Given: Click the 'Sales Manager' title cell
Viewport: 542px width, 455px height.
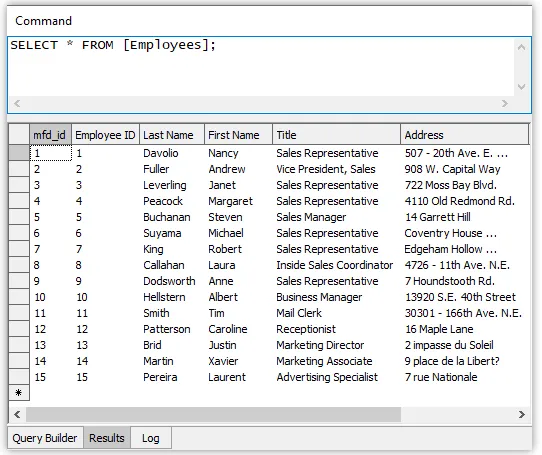Looking at the screenshot, I should [x=336, y=217].
